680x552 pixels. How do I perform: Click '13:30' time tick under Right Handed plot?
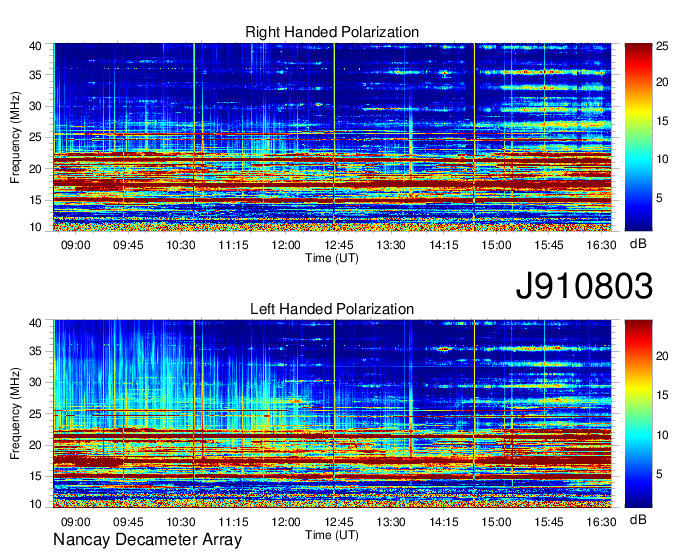391,245
